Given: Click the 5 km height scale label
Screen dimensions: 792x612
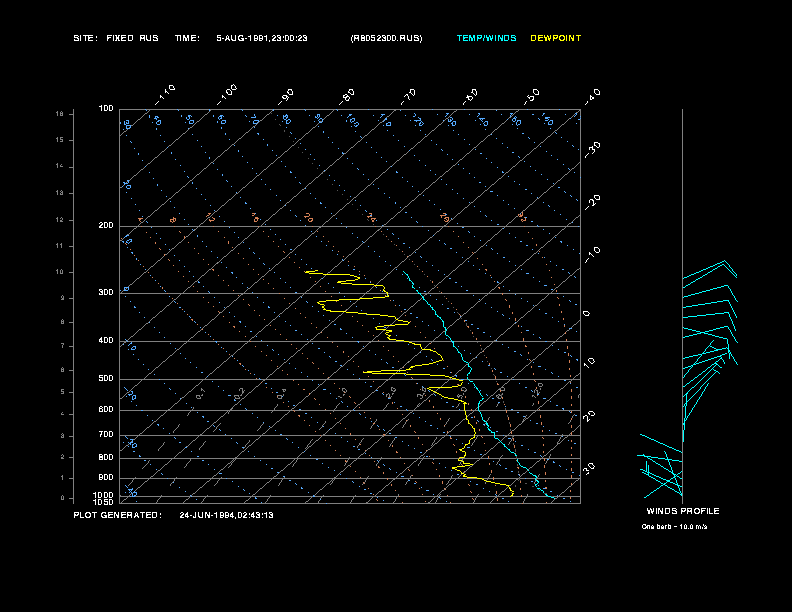Looking at the screenshot, I should pyautogui.click(x=63, y=392).
